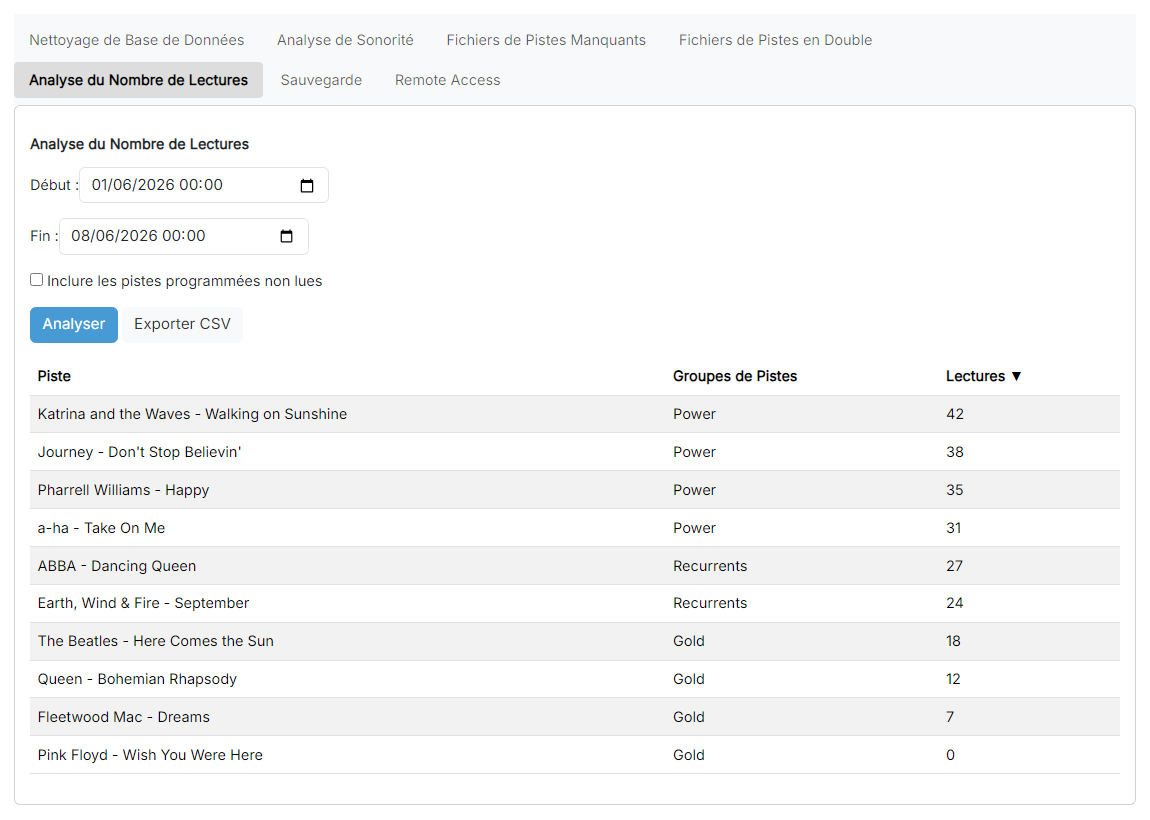Screen dimensions: 1150x820
Task: Open the Fin date calendar picker icon
Action: click(x=286, y=236)
